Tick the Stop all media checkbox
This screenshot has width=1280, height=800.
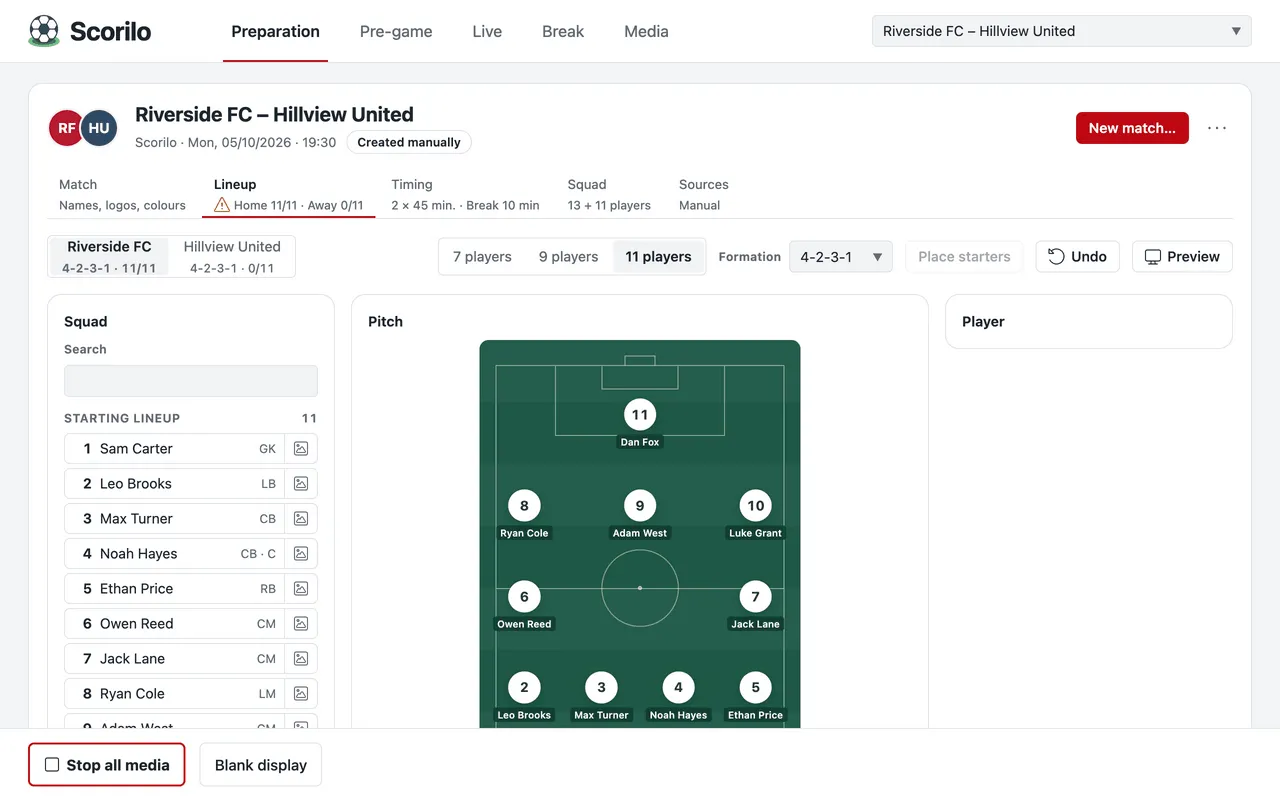tap(52, 765)
